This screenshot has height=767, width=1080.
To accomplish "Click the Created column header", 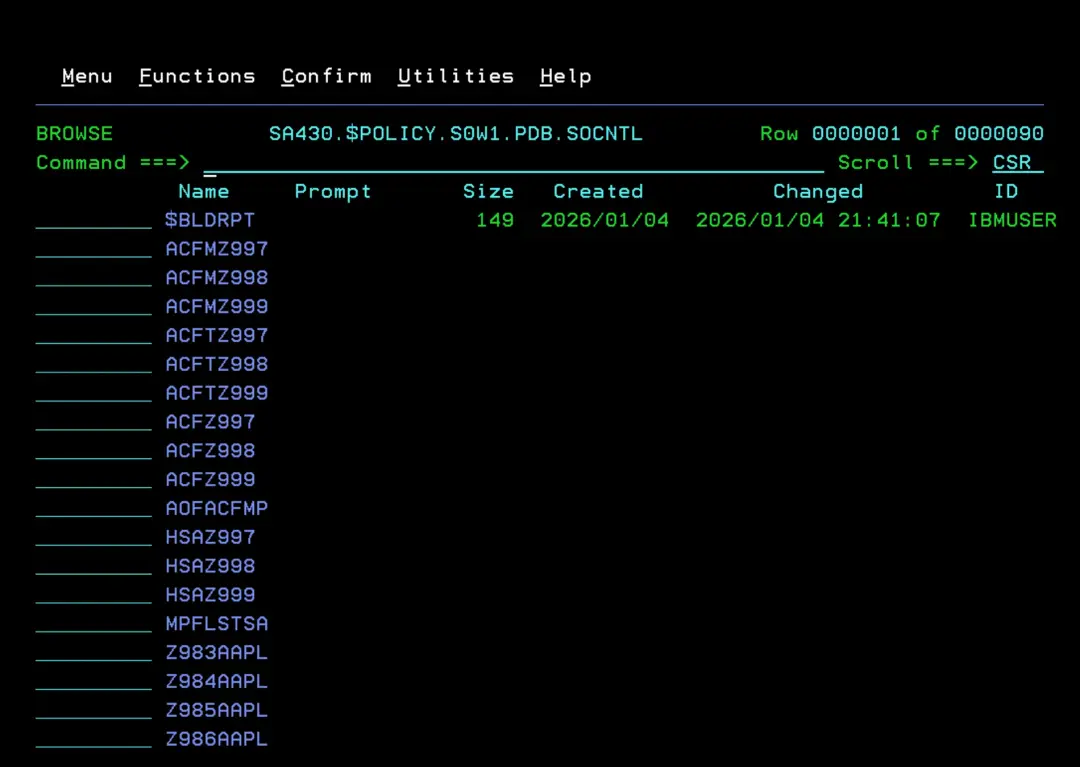I will point(598,191).
